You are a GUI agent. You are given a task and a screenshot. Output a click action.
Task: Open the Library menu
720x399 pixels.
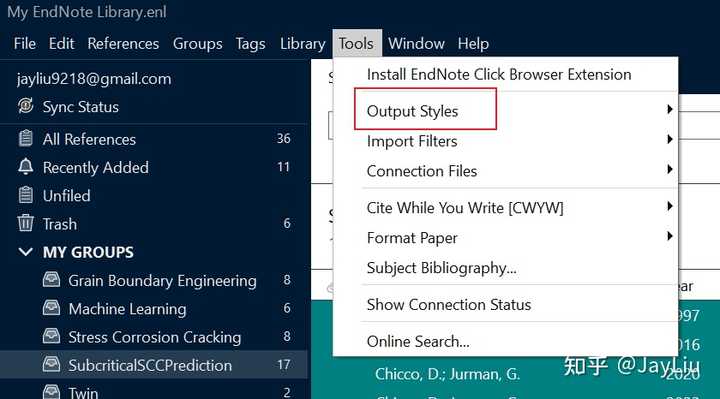[x=303, y=44]
